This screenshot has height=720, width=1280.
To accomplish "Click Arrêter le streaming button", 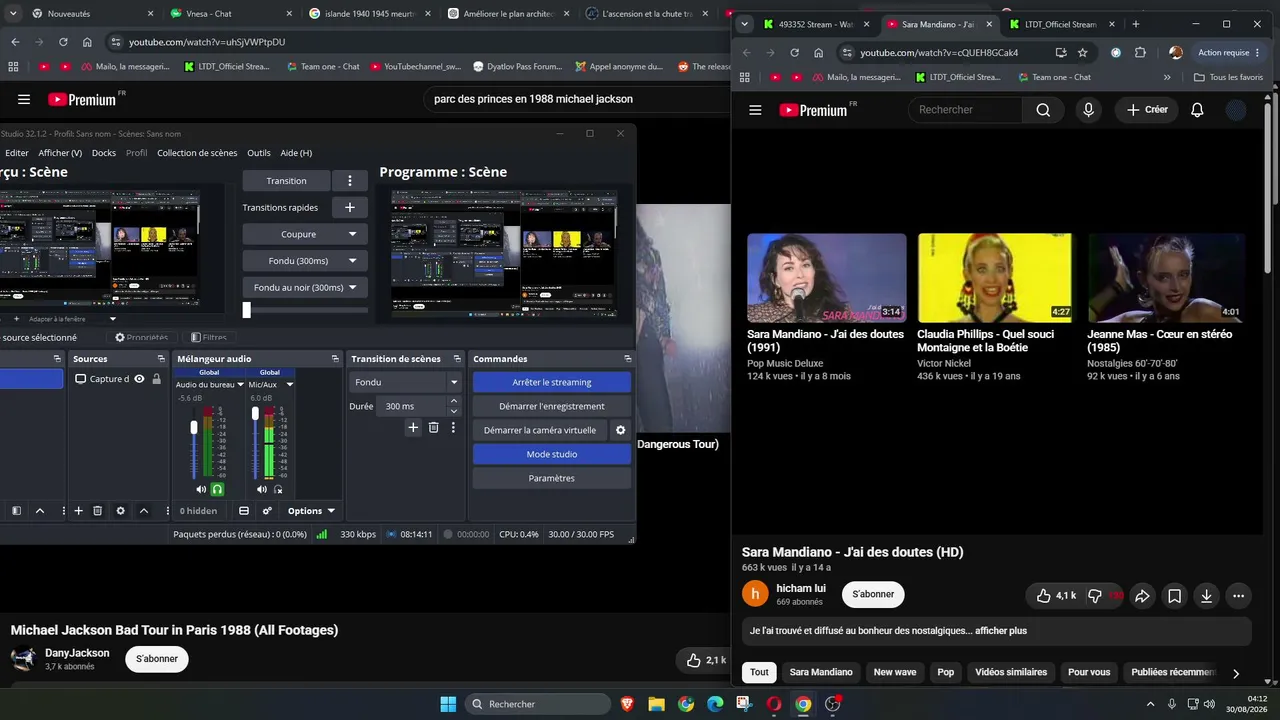I will pos(552,382).
